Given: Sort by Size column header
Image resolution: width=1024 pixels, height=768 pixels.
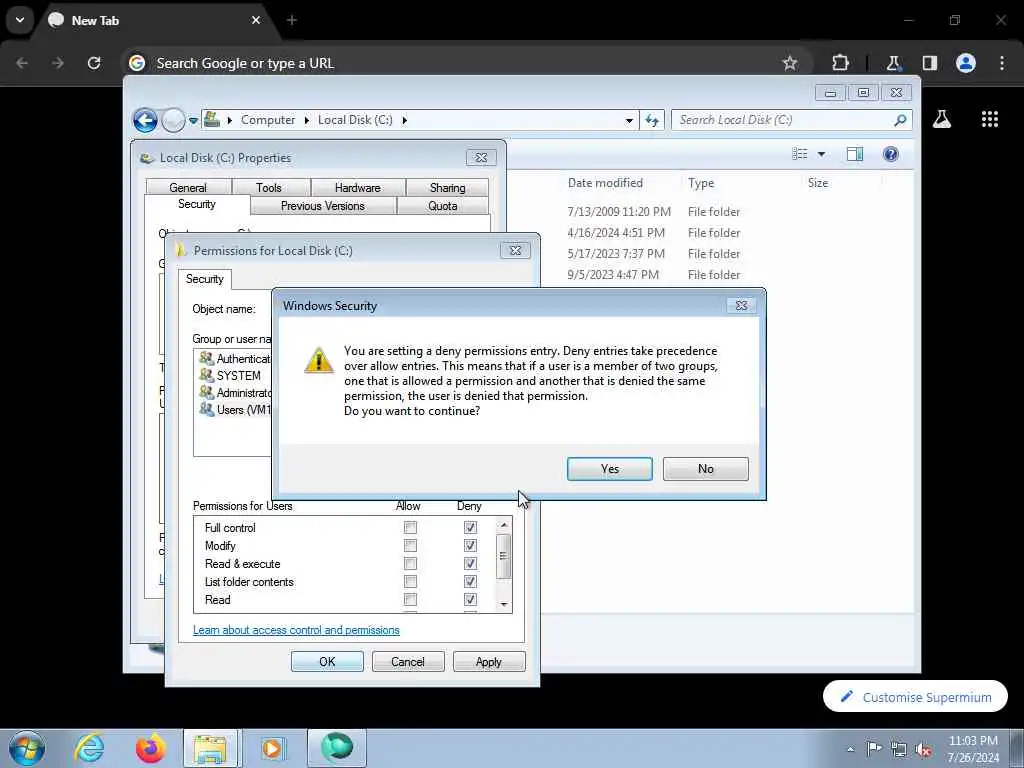Looking at the screenshot, I should click(818, 183).
